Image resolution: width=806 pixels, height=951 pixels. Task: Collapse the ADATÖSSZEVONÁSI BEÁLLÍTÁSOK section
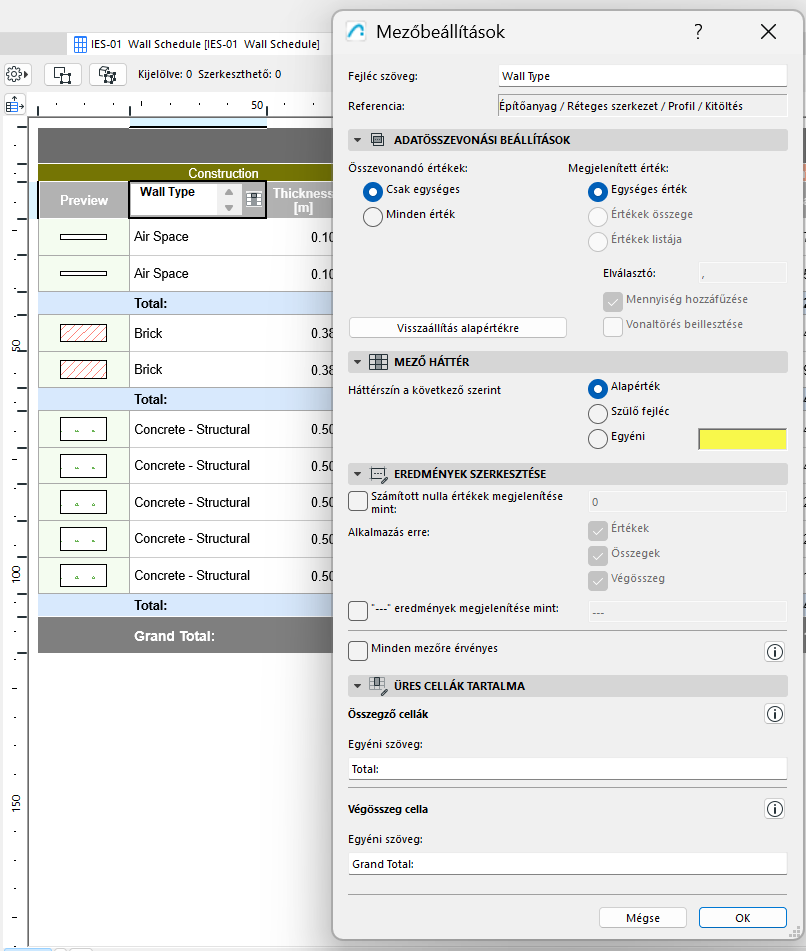[358, 139]
